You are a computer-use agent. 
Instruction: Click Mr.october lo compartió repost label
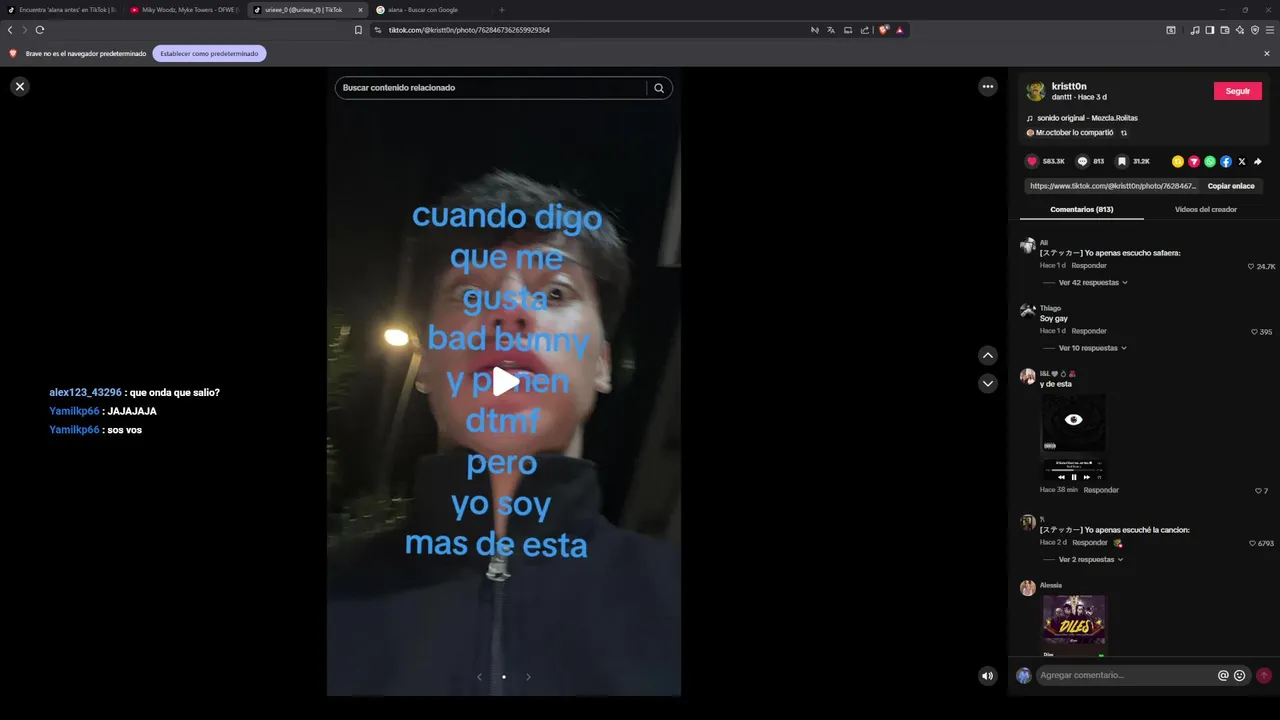click(x=1074, y=132)
